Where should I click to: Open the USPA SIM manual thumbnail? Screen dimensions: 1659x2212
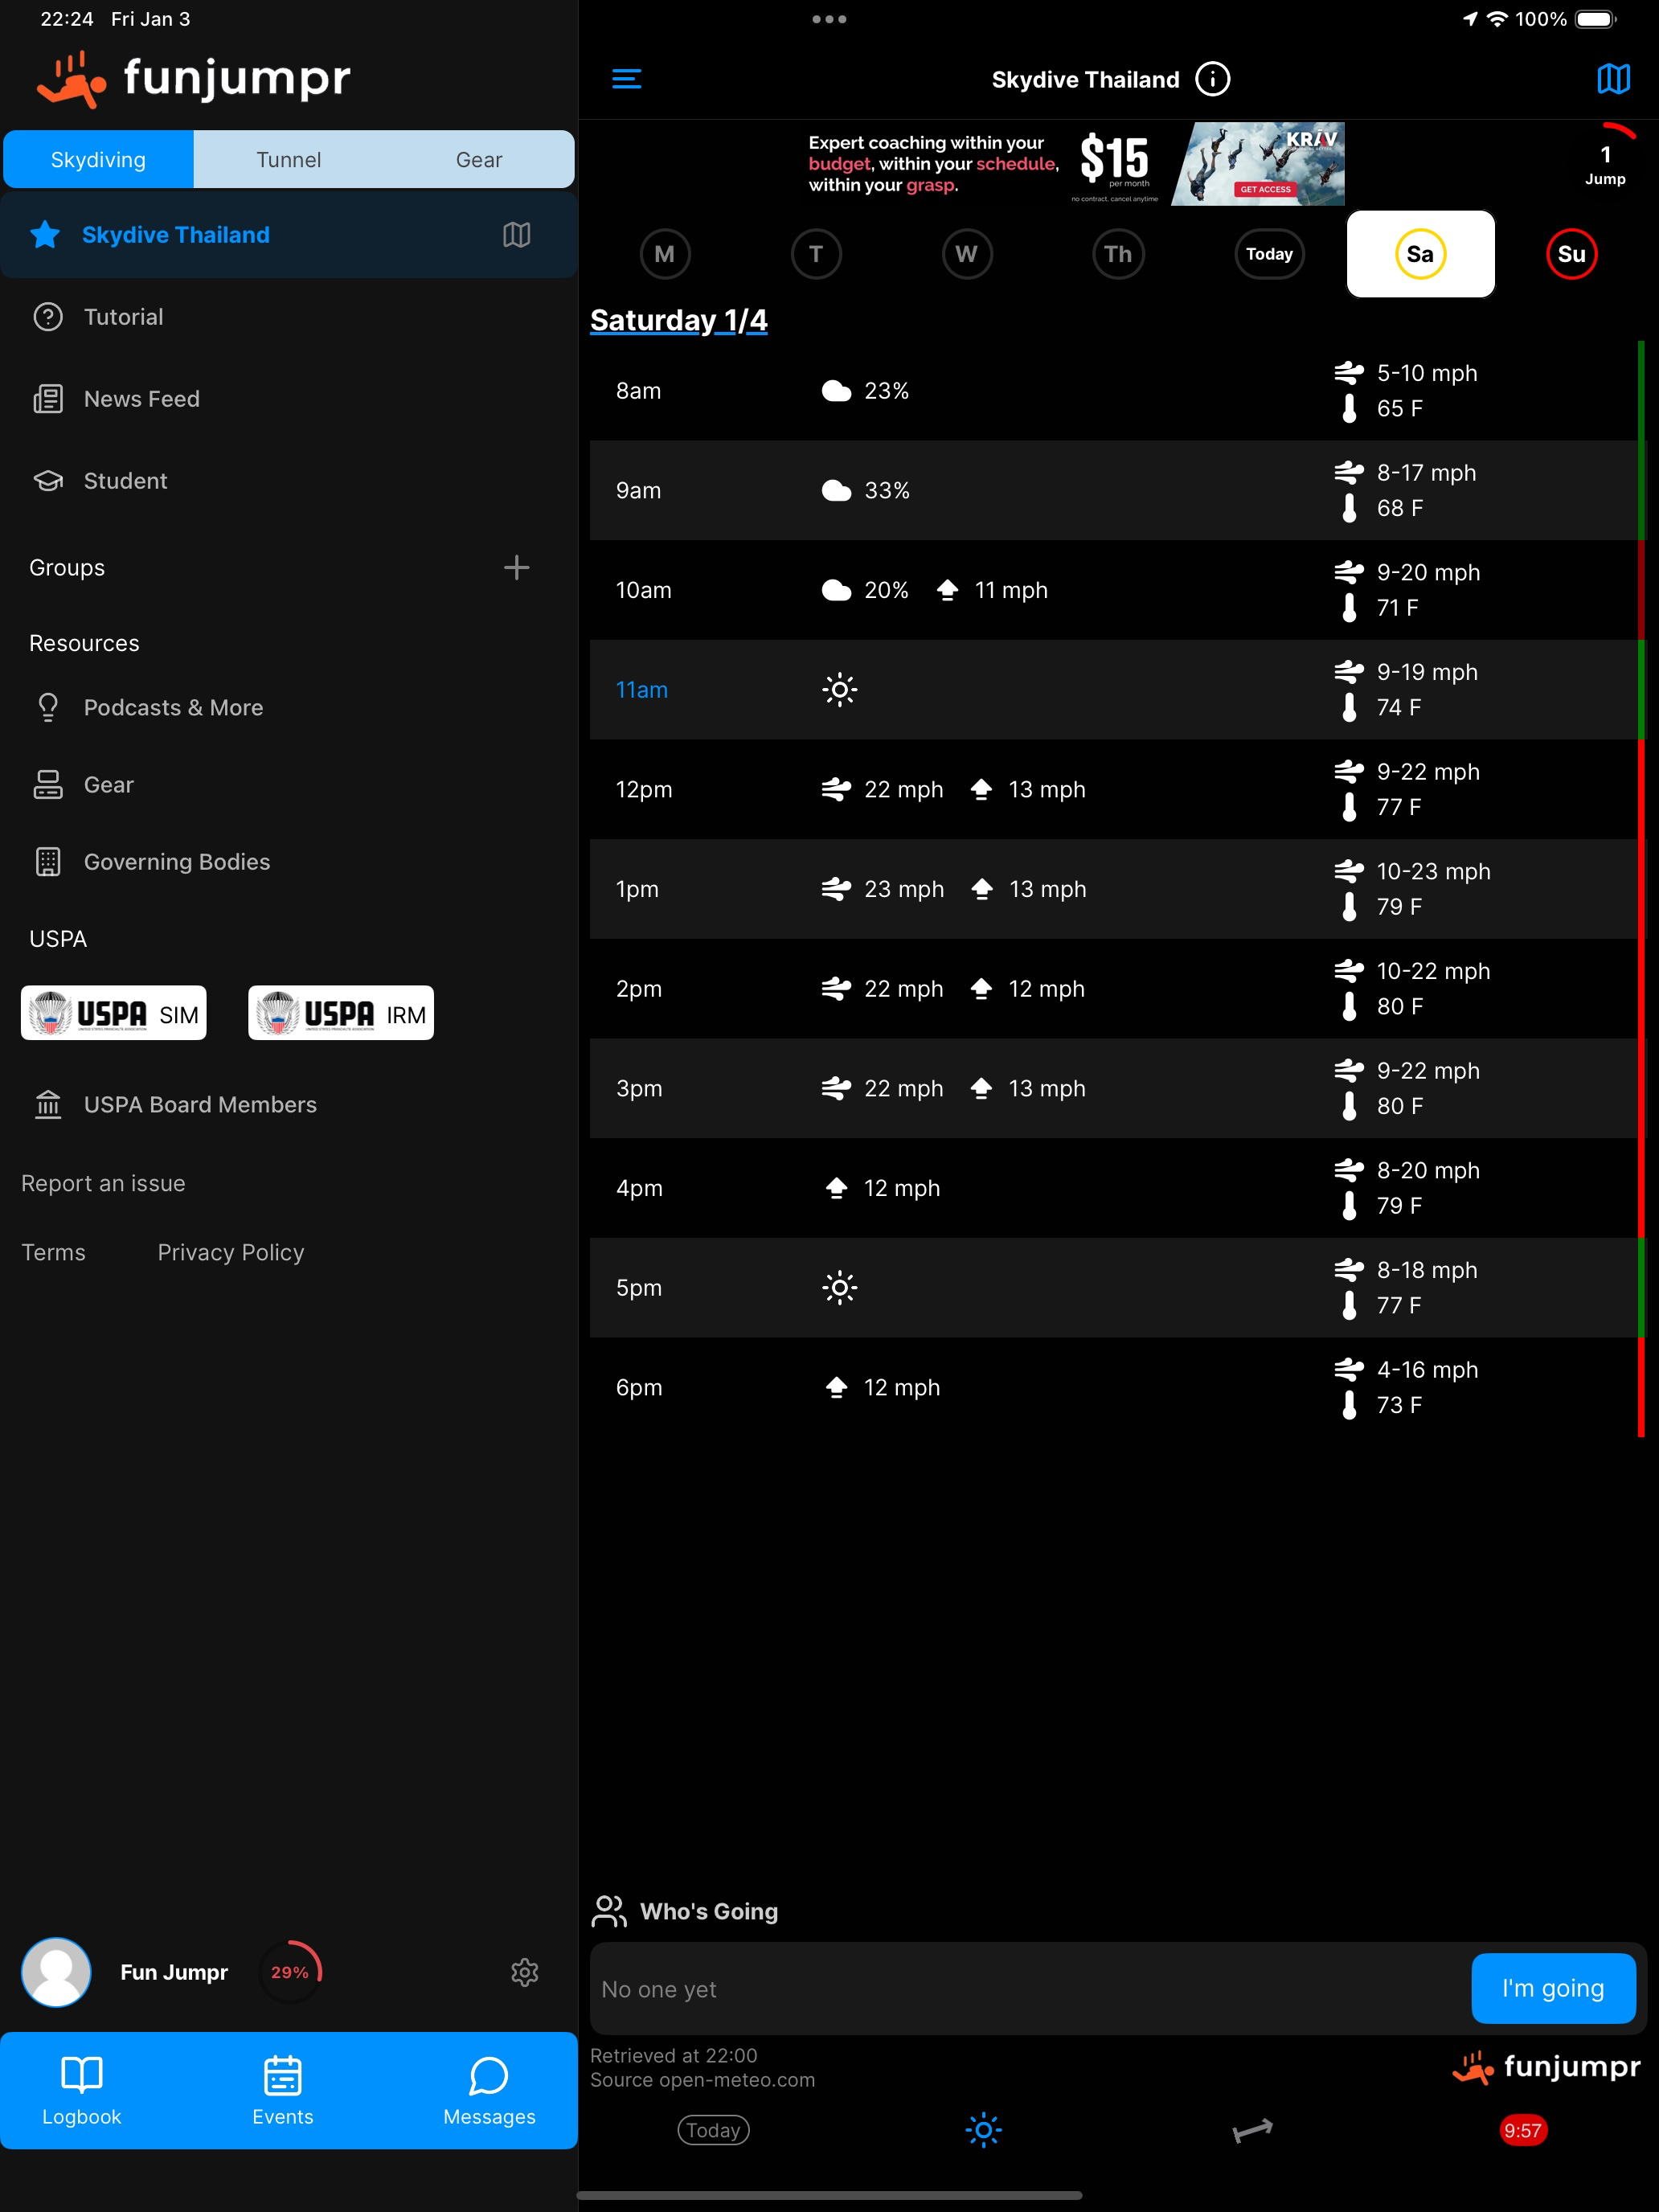tap(114, 1013)
